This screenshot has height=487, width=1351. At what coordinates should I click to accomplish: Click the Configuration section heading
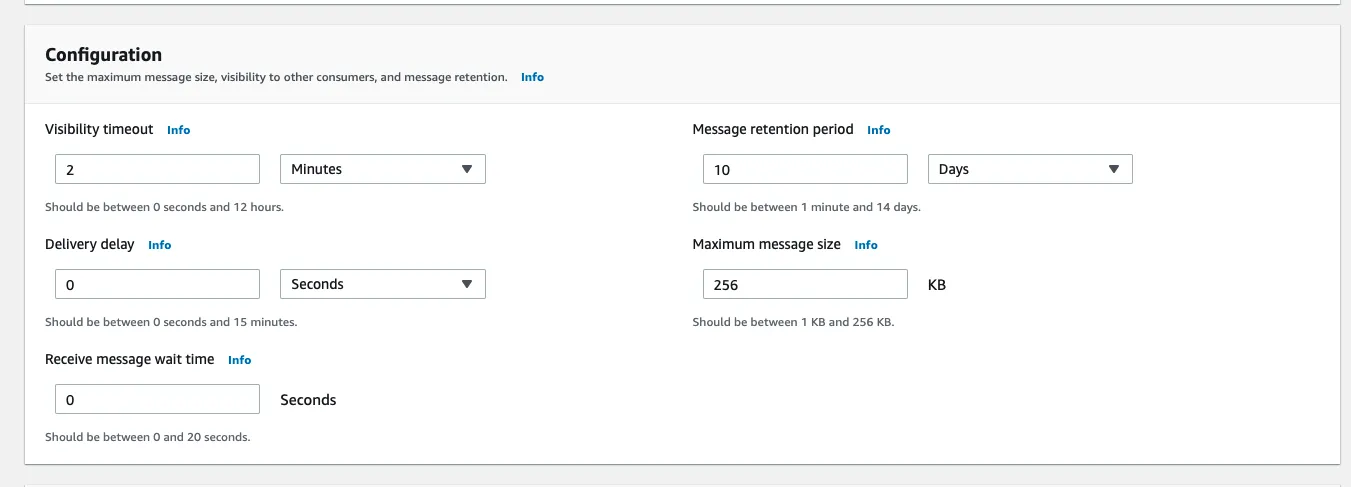(103, 55)
